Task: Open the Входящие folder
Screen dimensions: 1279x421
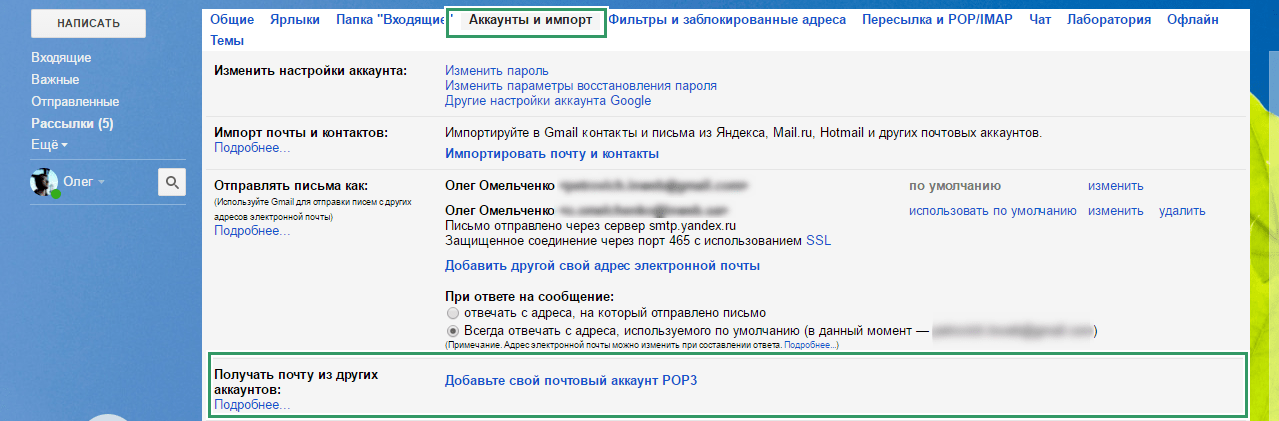Action: (x=61, y=57)
